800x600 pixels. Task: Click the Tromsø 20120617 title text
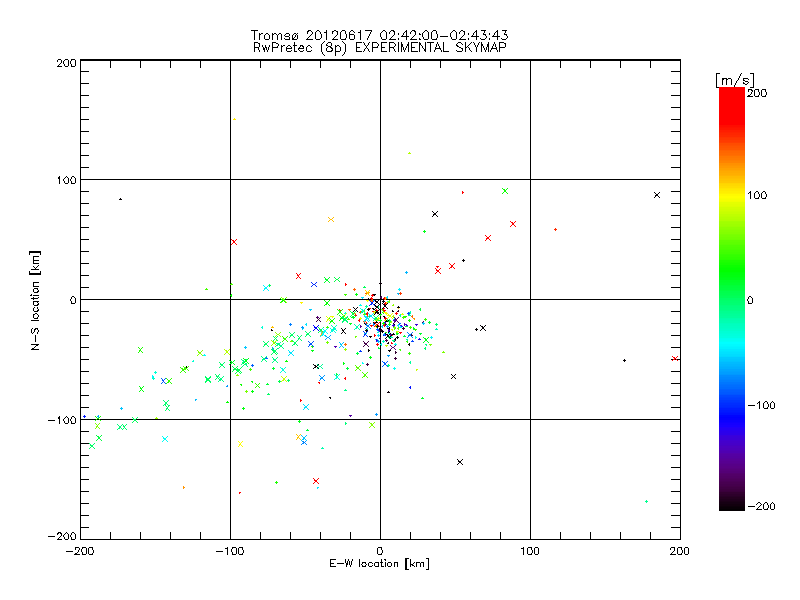[380, 35]
